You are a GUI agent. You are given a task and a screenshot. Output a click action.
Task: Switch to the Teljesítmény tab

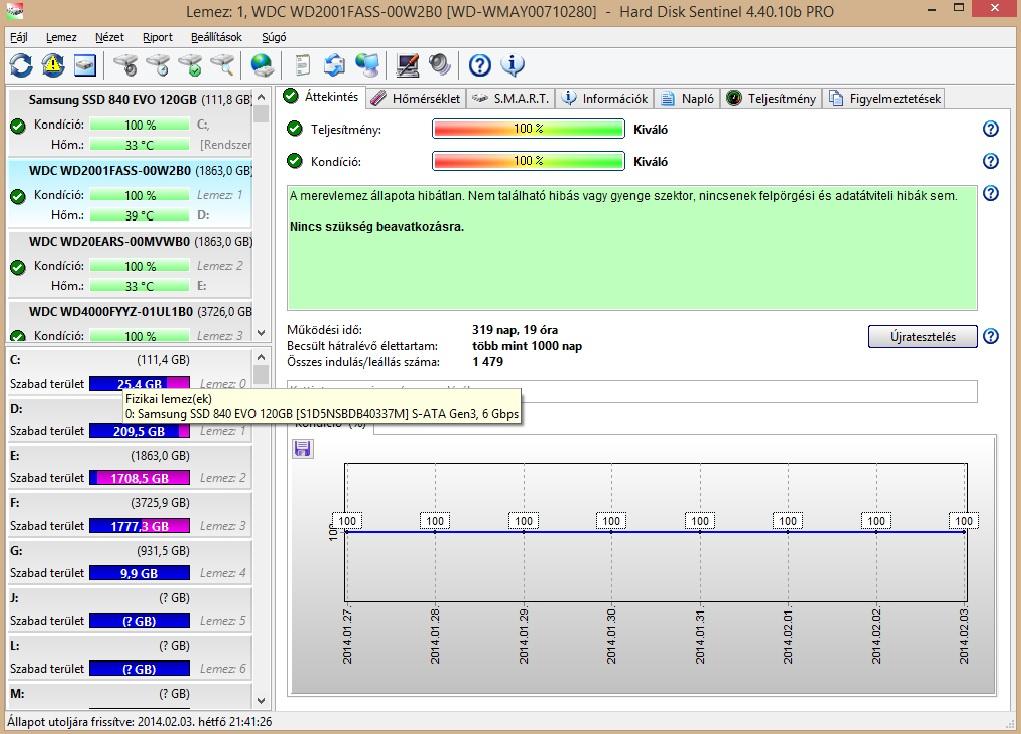[772, 98]
